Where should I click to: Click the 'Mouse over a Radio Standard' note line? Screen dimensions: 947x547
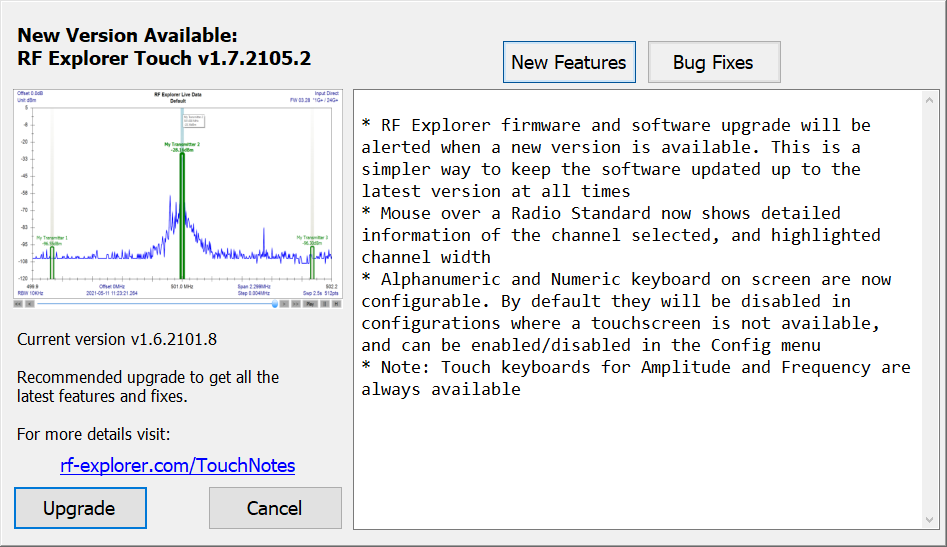601,213
